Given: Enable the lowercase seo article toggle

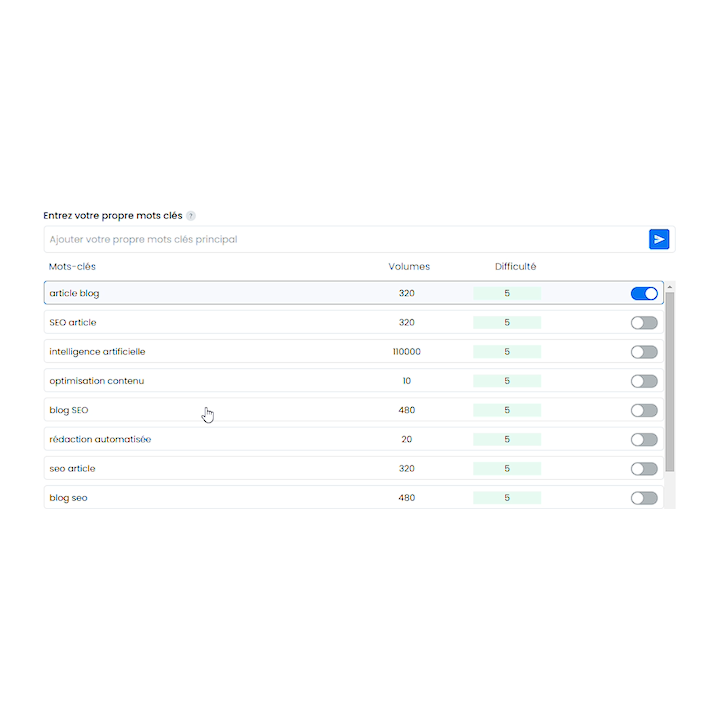Looking at the screenshot, I should point(644,469).
